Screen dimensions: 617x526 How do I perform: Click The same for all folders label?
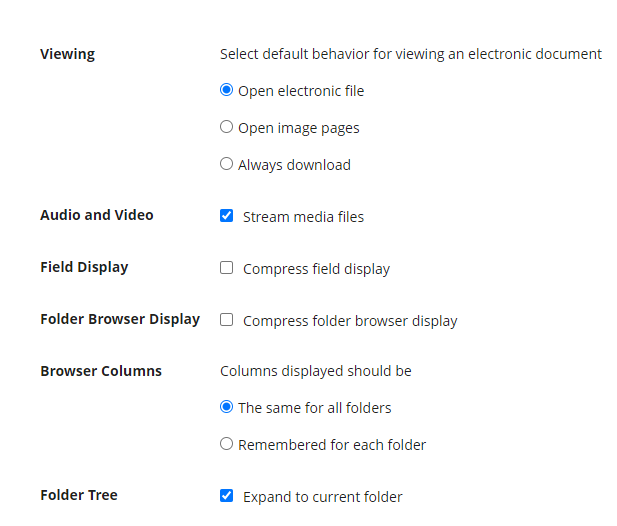pos(315,408)
